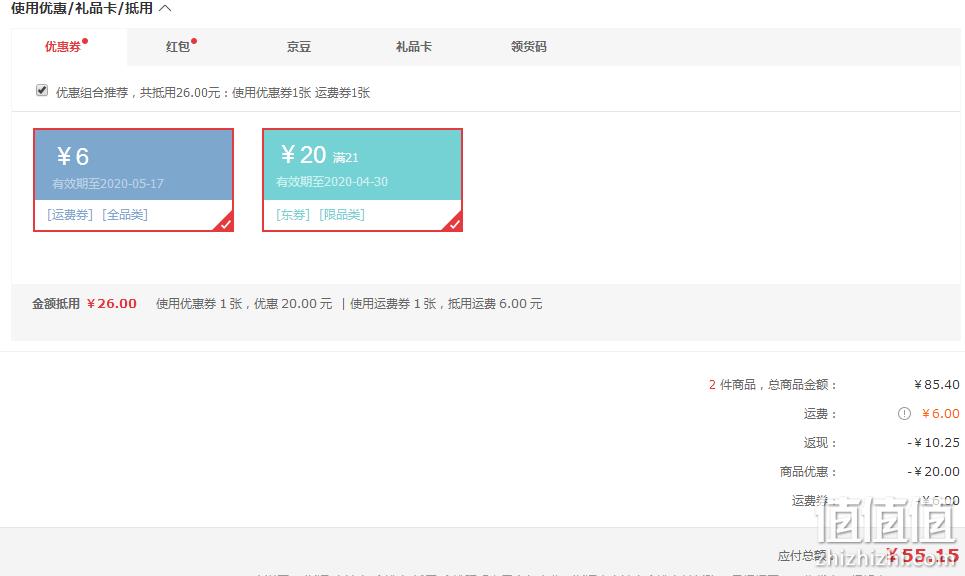Go to the 礼品卡 tab
Screen dimensions: 965x576
[414, 47]
